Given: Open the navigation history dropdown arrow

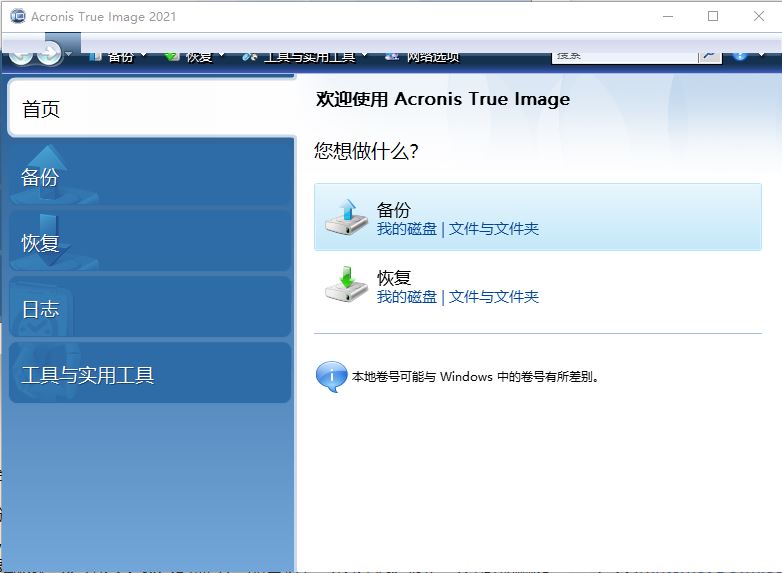Looking at the screenshot, I should click(69, 54).
